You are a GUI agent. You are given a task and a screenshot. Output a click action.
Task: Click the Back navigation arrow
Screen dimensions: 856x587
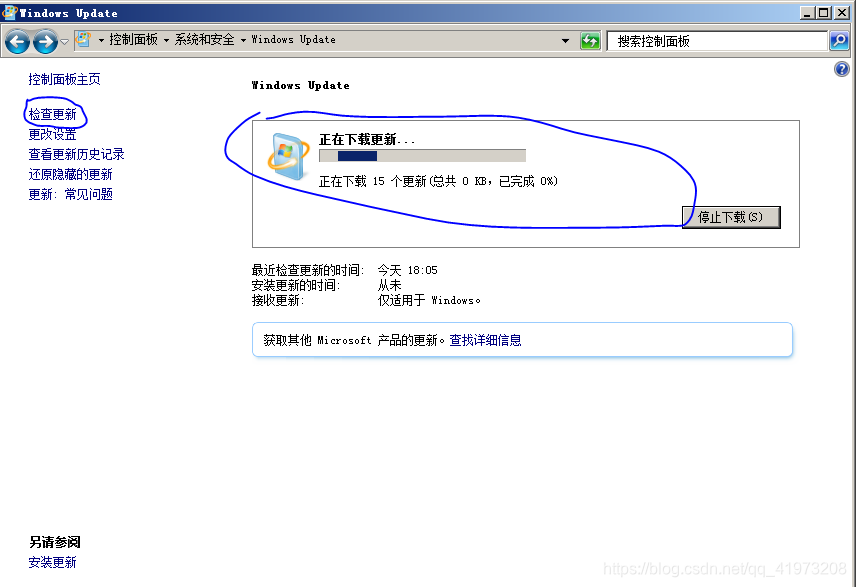click(17, 41)
